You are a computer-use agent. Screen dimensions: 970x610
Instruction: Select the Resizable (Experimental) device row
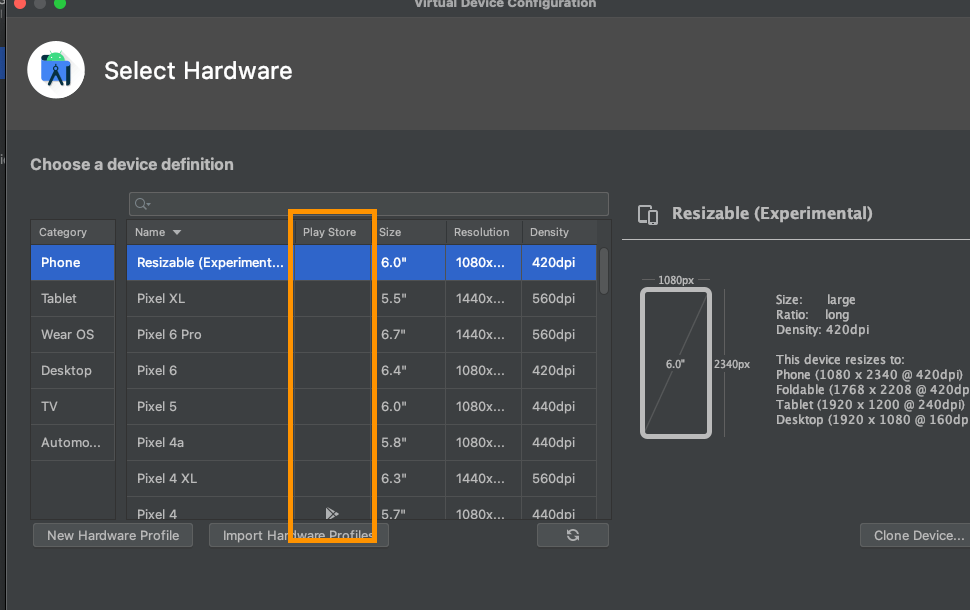click(x=362, y=262)
